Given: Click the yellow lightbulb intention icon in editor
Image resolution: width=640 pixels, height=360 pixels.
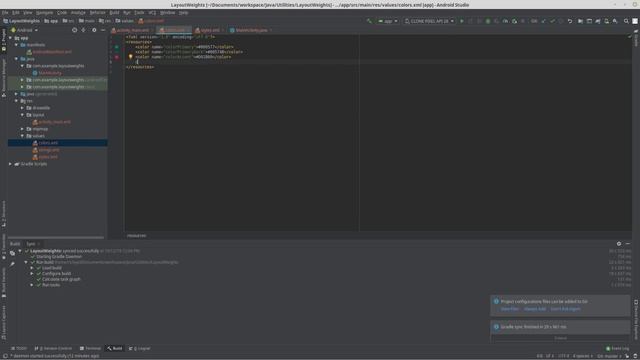Looking at the screenshot, I should pyautogui.click(x=131, y=57).
